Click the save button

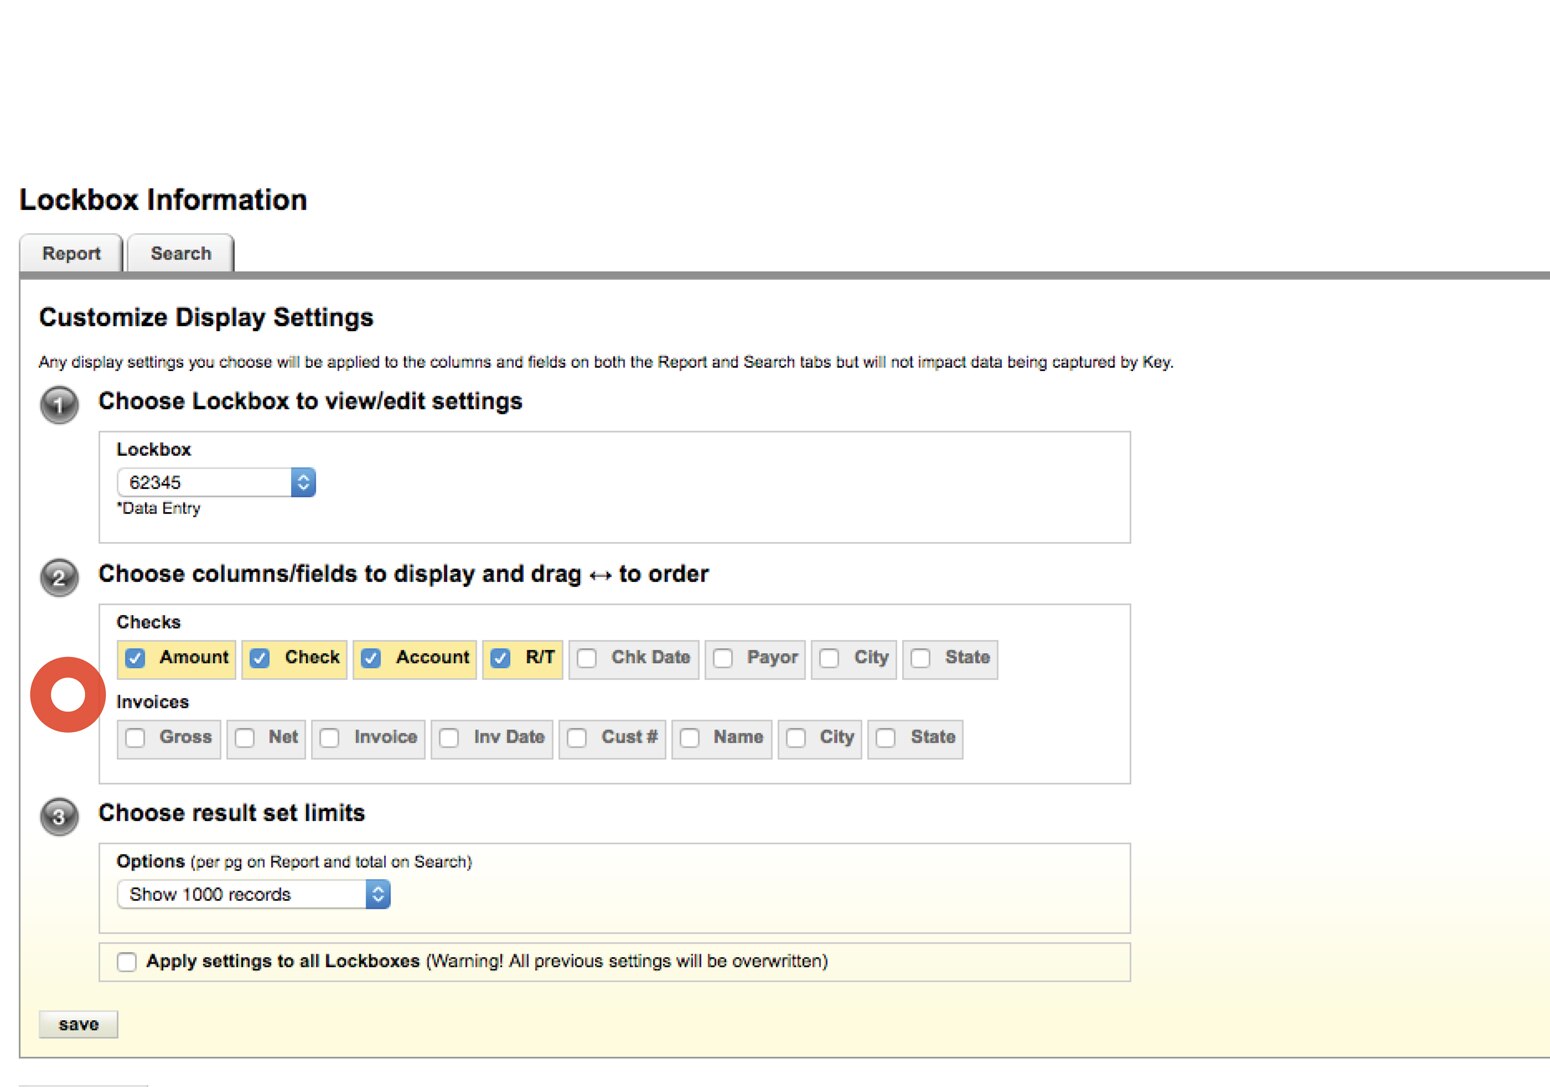coord(78,1023)
